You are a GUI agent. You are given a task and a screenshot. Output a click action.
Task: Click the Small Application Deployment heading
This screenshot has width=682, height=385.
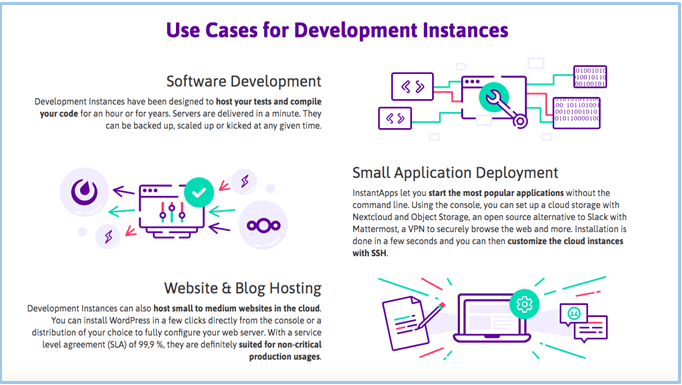pos(455,173)
